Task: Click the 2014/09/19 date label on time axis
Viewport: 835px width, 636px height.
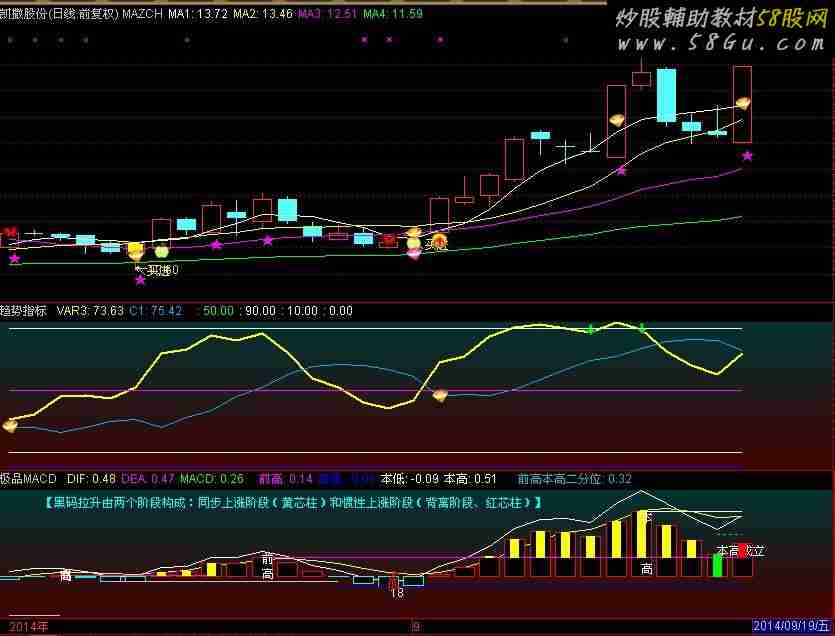Action: 792,627
